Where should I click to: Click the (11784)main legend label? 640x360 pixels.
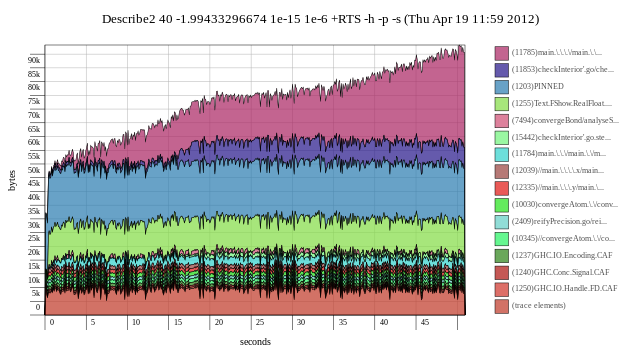coord(559,153)
